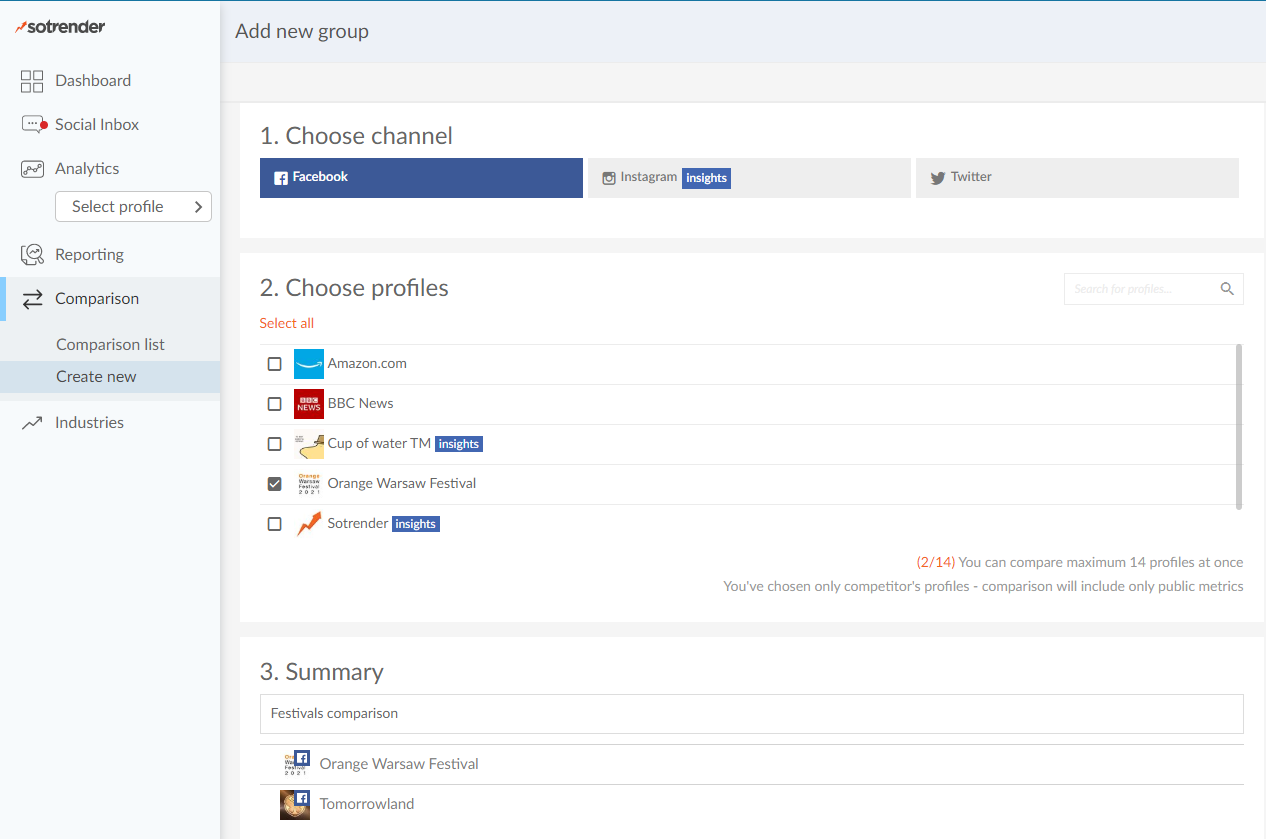1266x839 pixels.
Task: Choose the Facebook channel tab
Action: tap(420, 178)
